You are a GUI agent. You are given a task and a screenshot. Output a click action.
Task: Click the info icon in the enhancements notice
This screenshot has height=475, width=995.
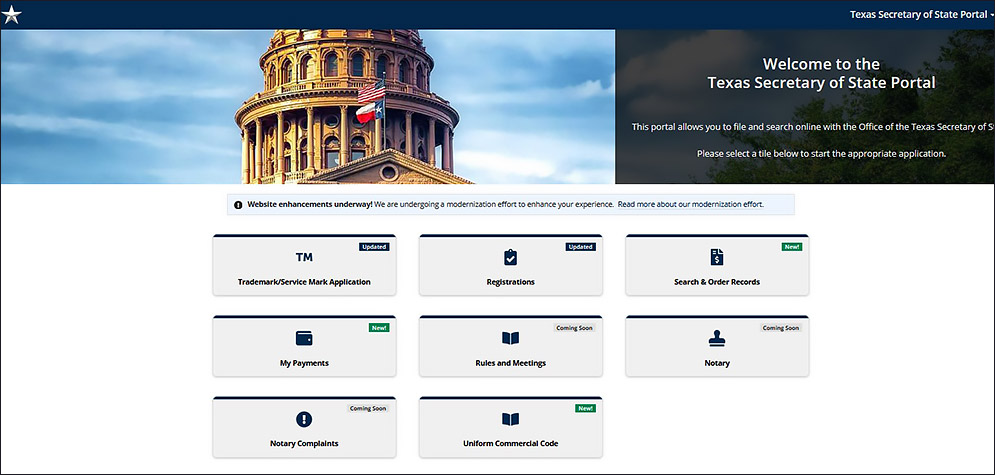(x=238, y=205)
